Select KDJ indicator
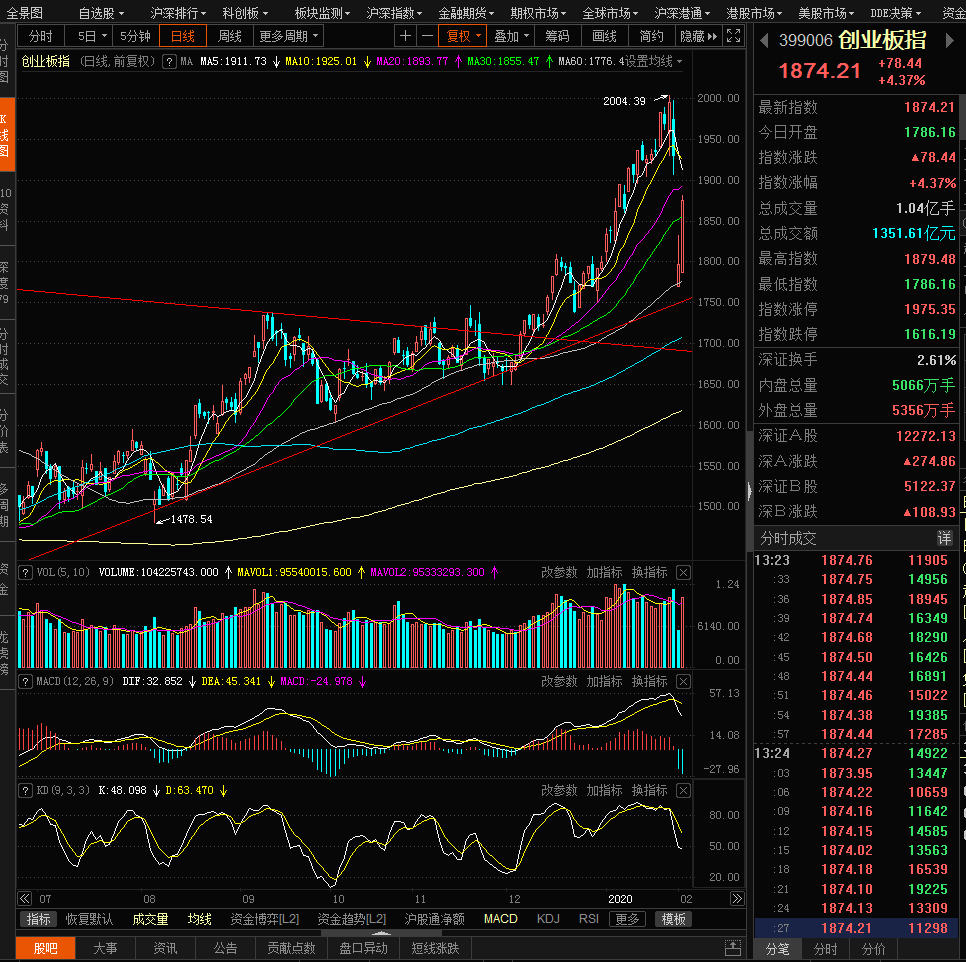This screenshot has height=962, width=966. click(548, 920)
